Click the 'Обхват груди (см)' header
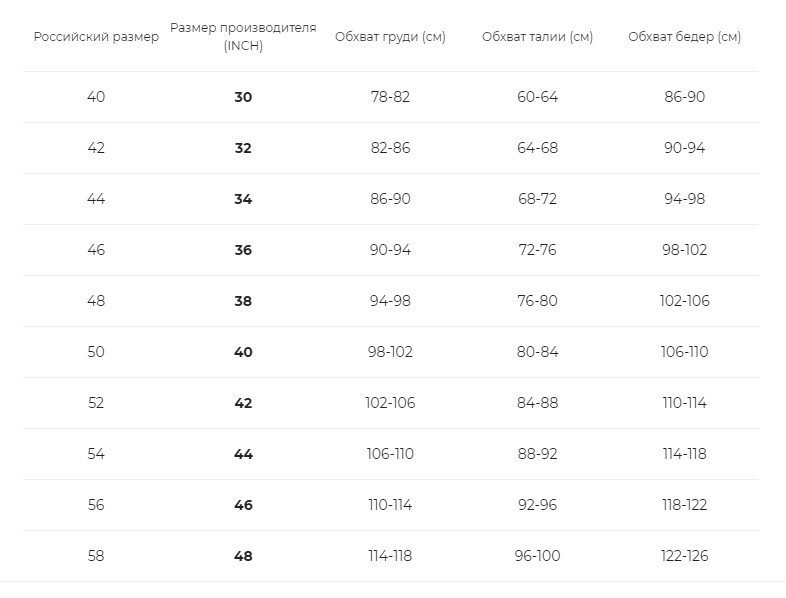This screenshot has height=598, width=786. [390, 37]
